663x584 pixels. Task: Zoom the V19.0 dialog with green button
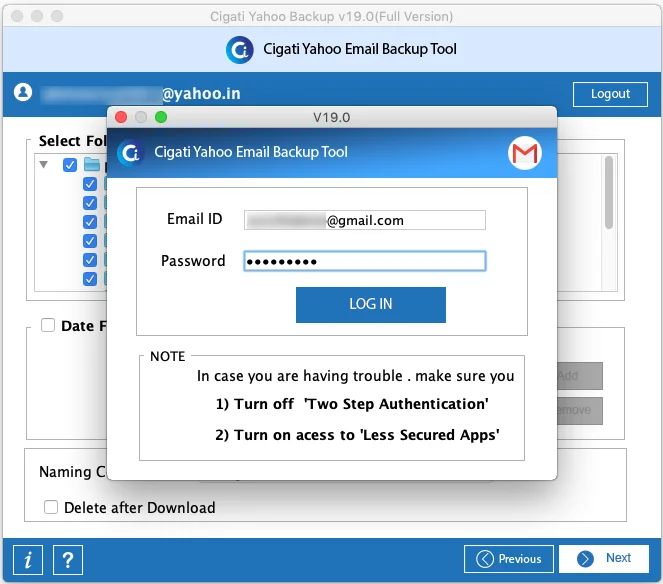tap(161, 117)
